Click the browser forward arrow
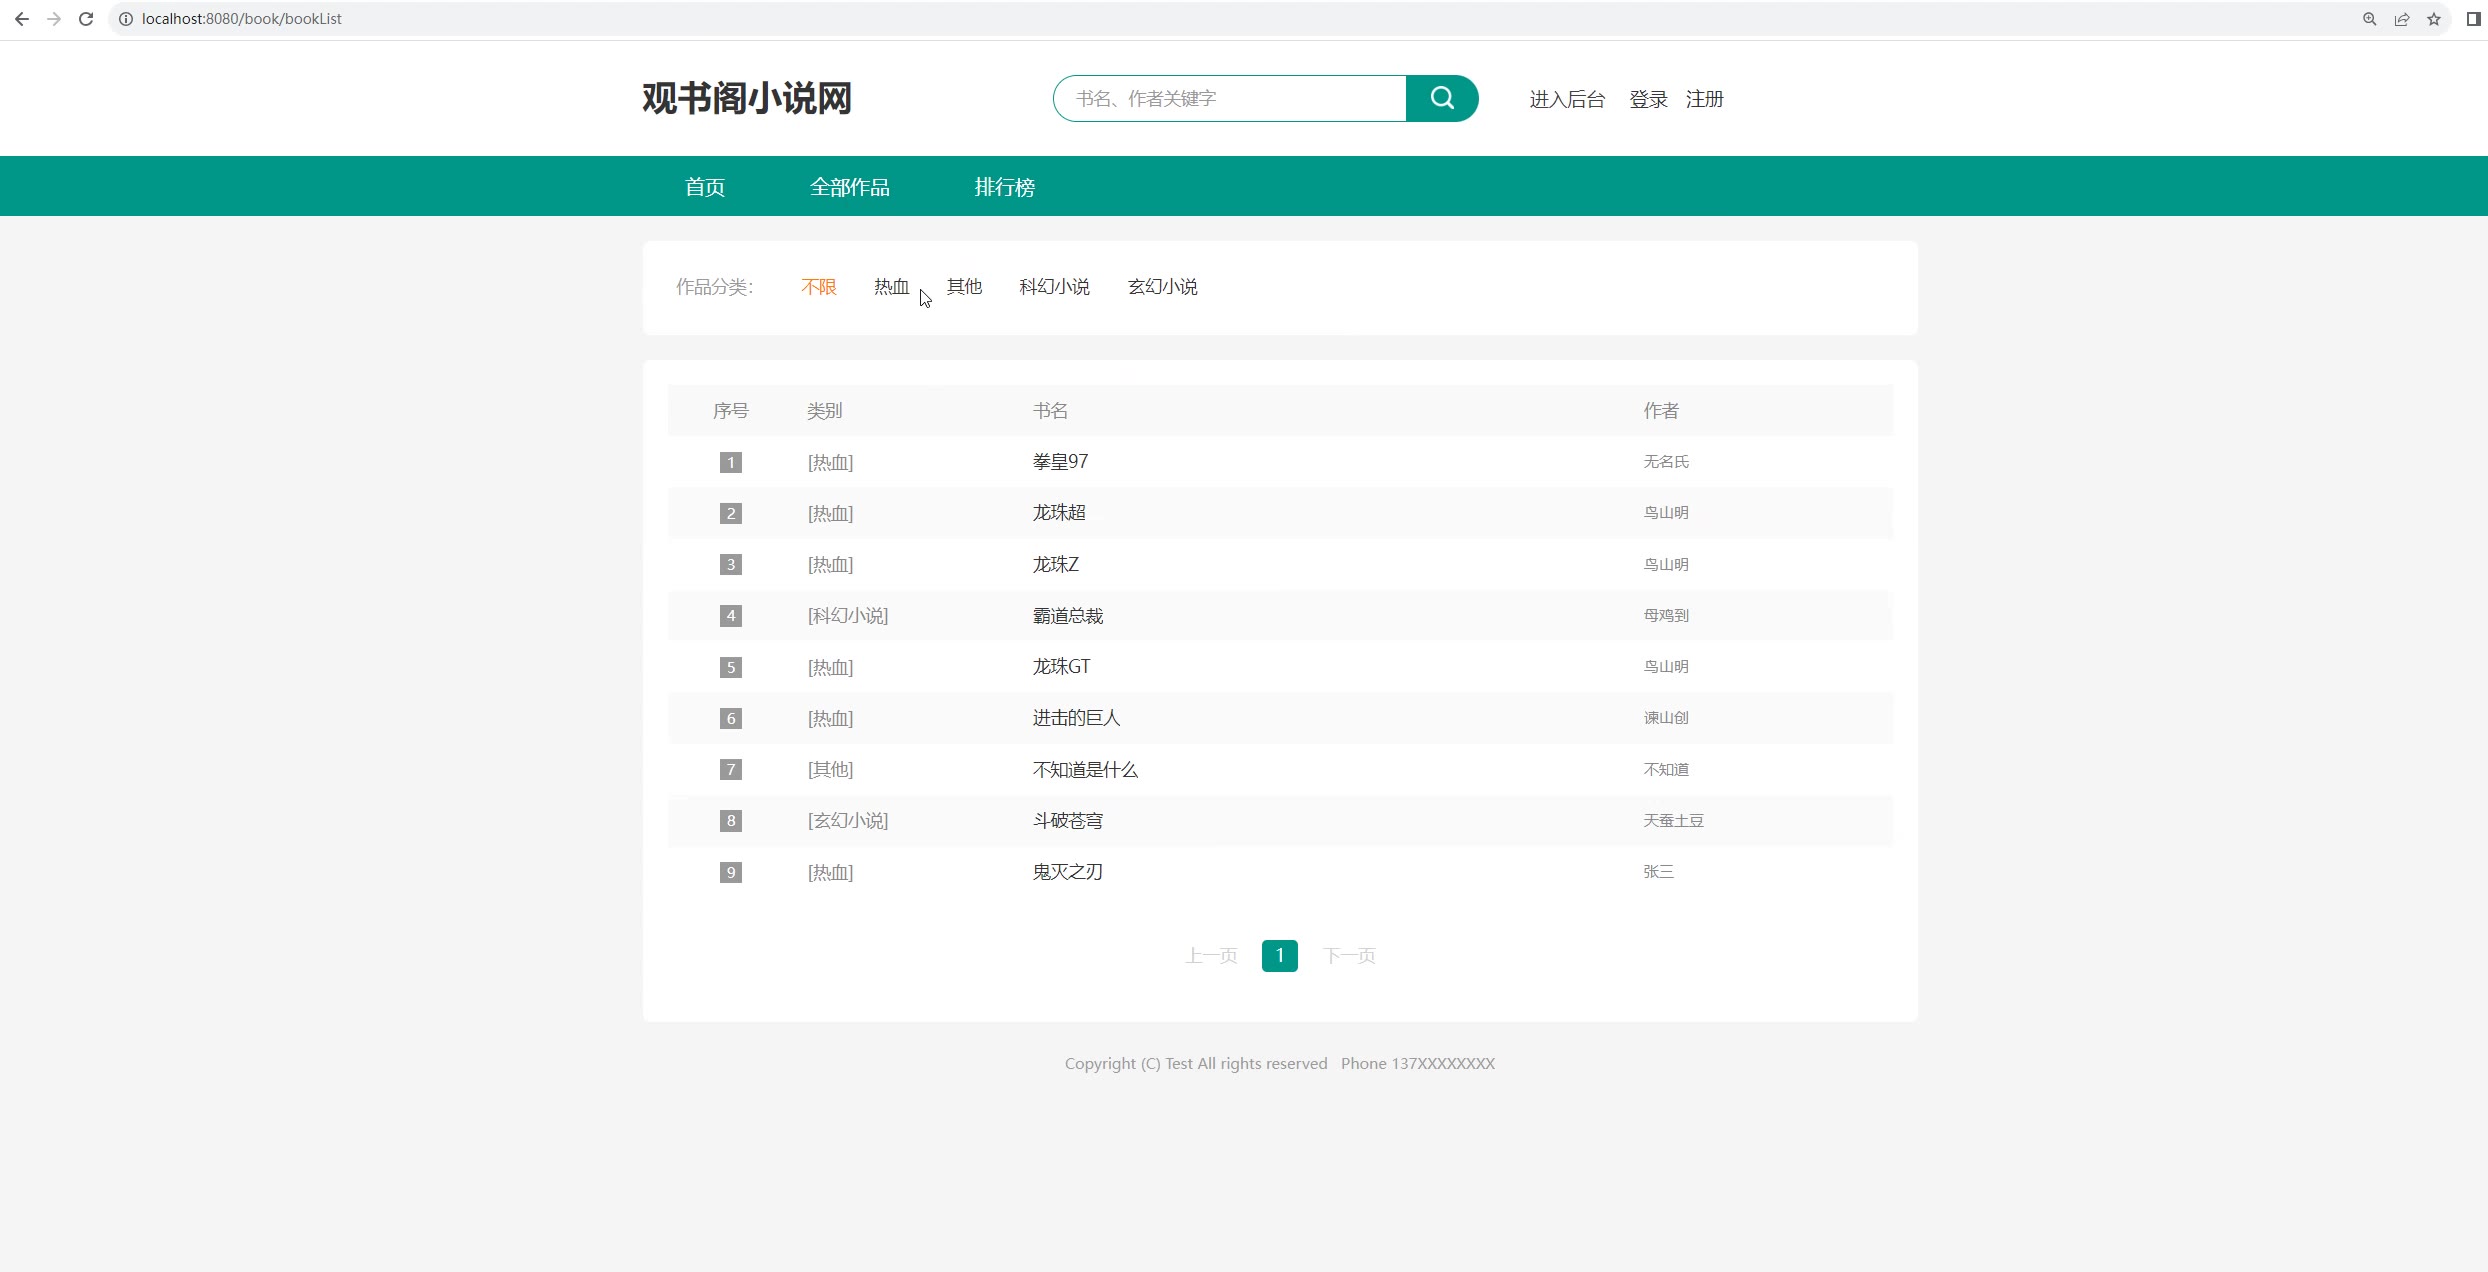This screenshot has width=2488, height=1272. [x=54, y=19]
